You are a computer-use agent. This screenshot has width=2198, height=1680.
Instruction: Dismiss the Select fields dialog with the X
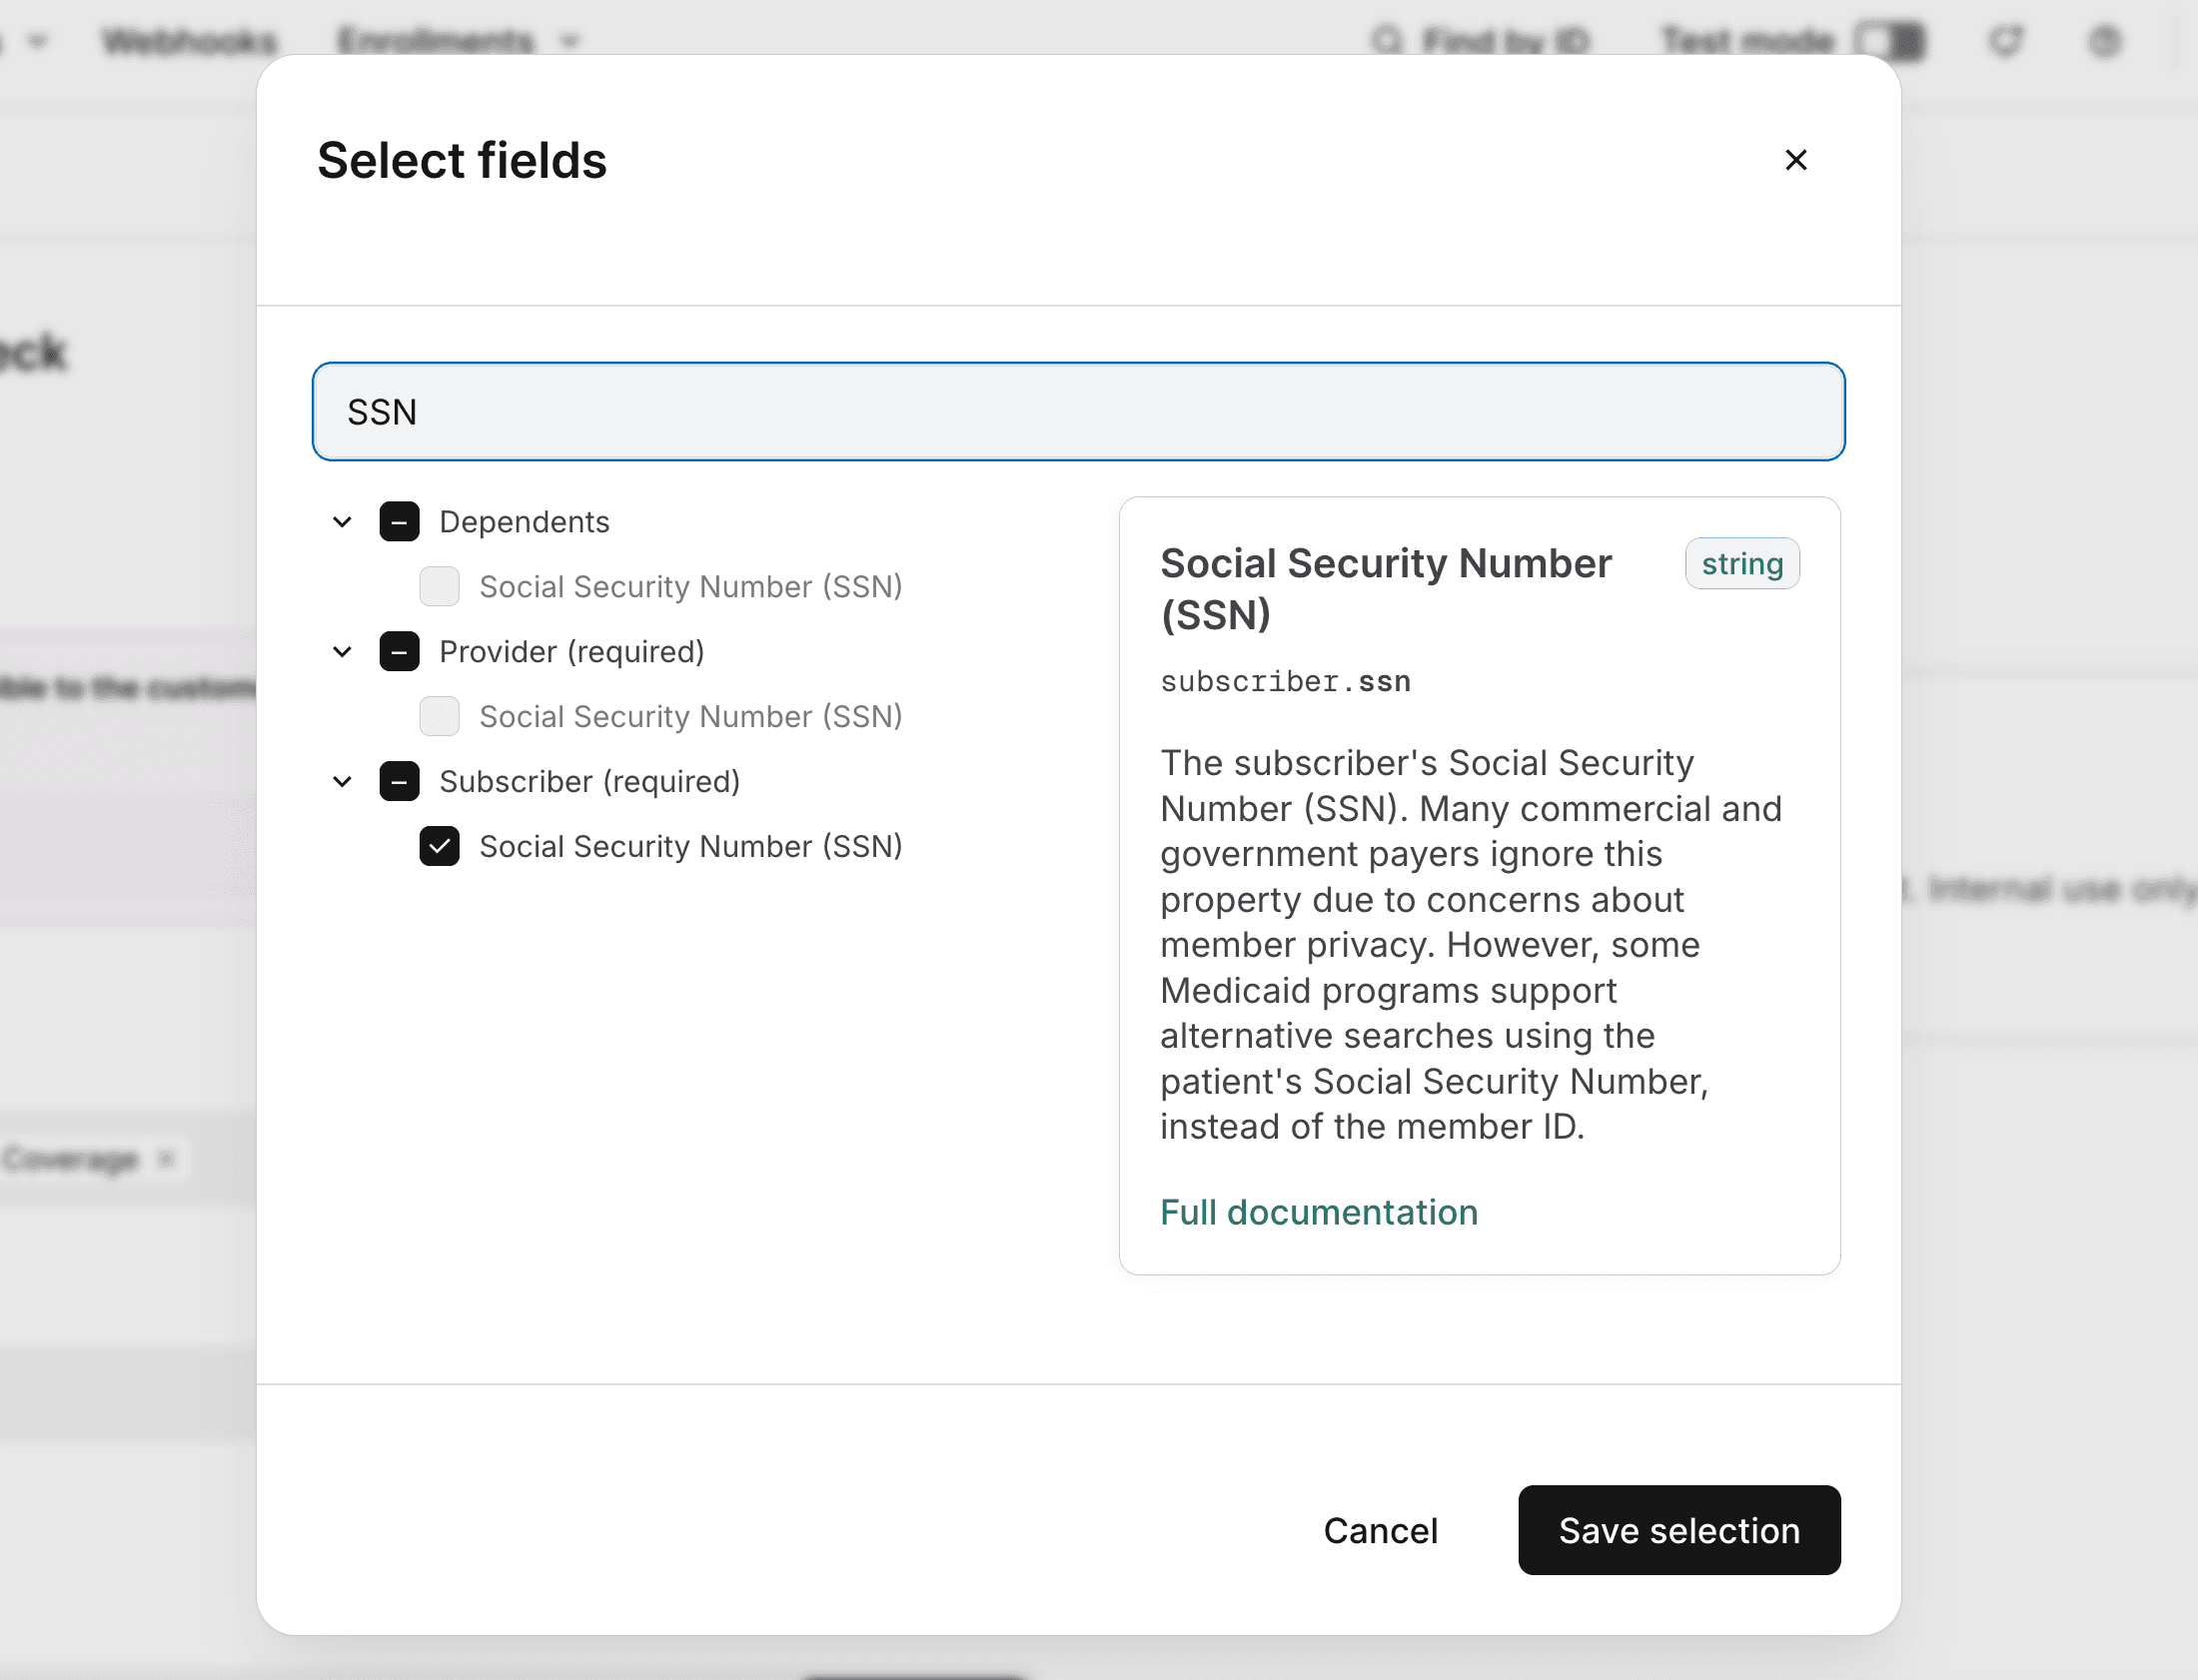(x=1796, y=160)
